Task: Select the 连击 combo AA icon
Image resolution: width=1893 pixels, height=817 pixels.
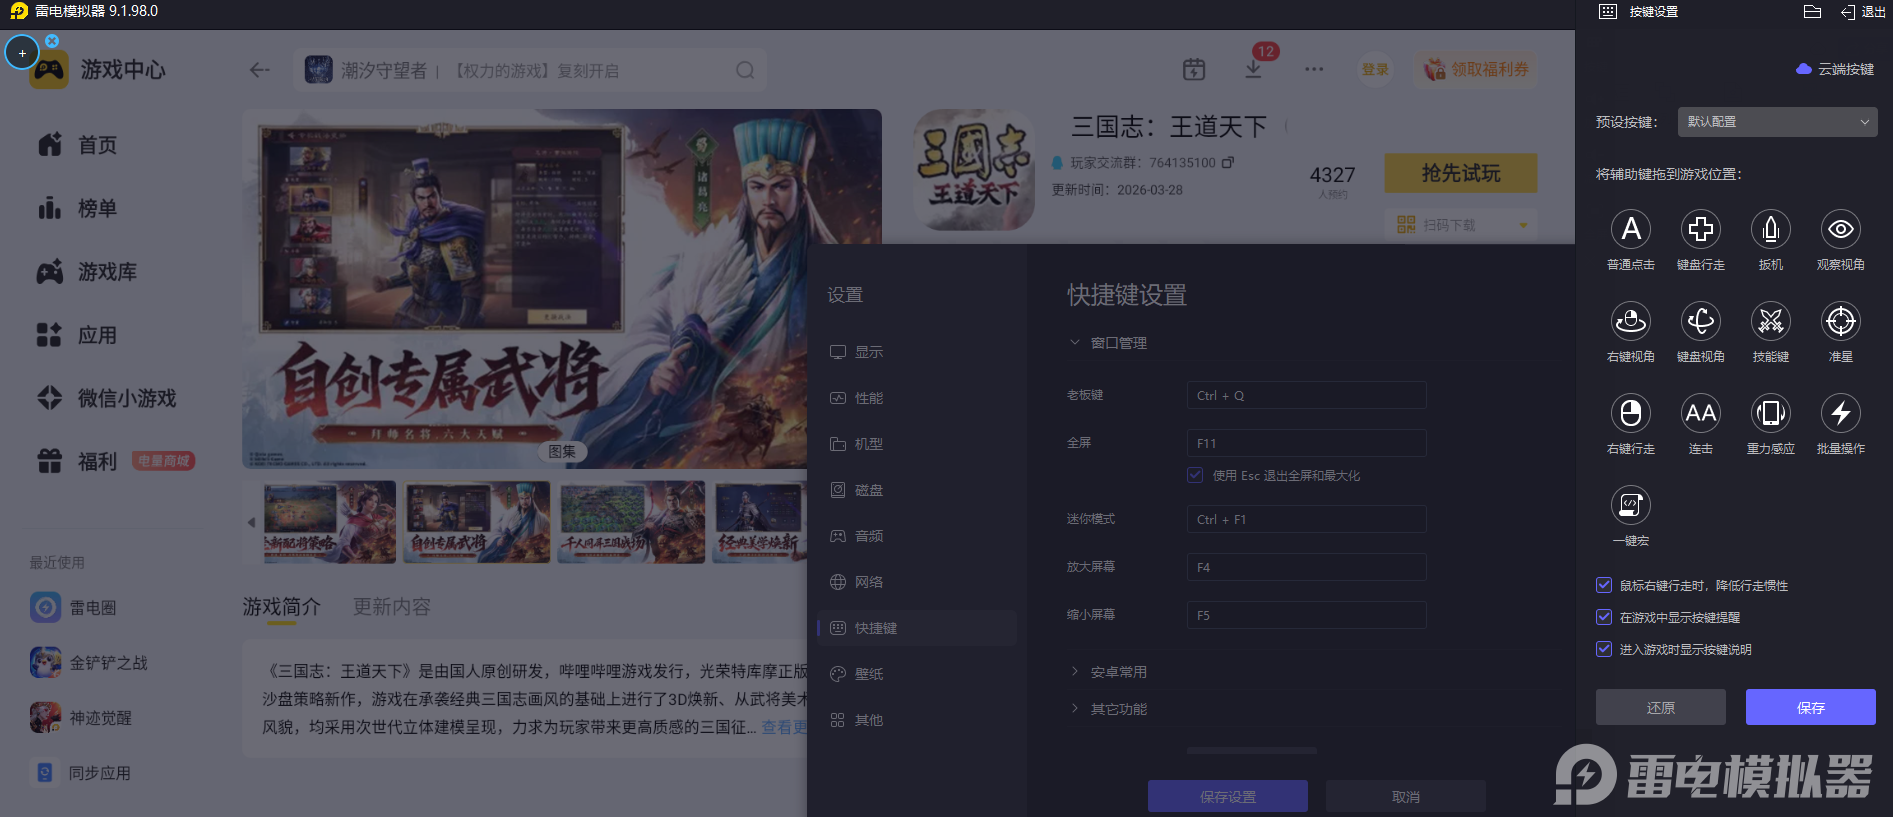Action: tap(1701, 414)
